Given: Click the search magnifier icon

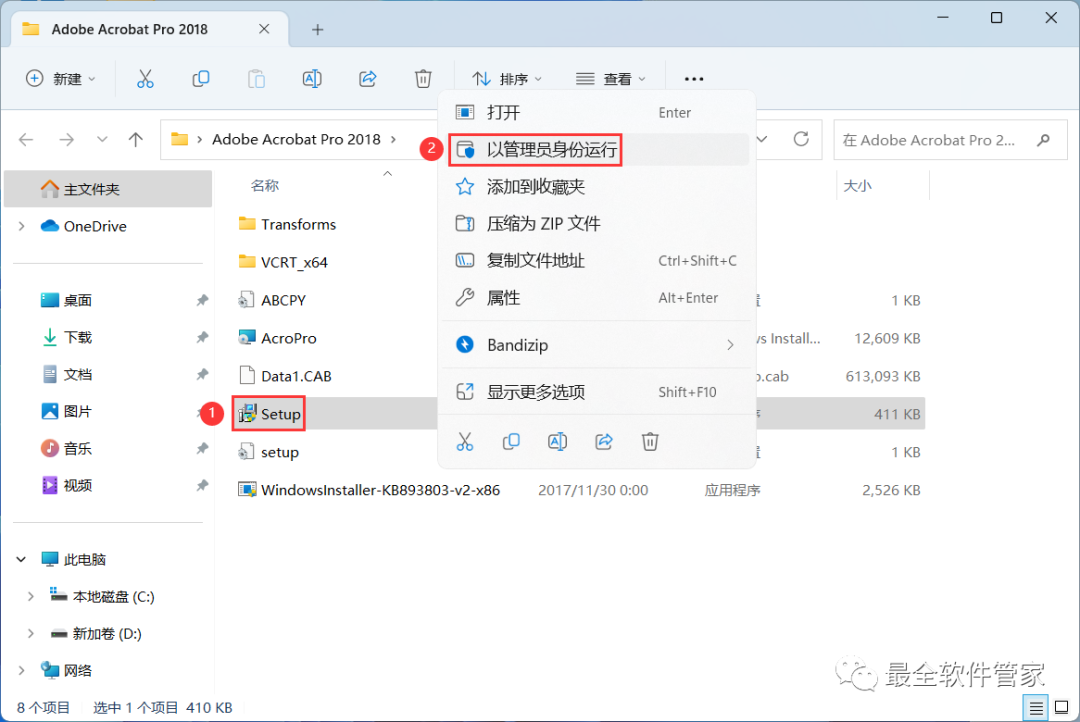Looking at the screenshot, I should coord(1043,140).
